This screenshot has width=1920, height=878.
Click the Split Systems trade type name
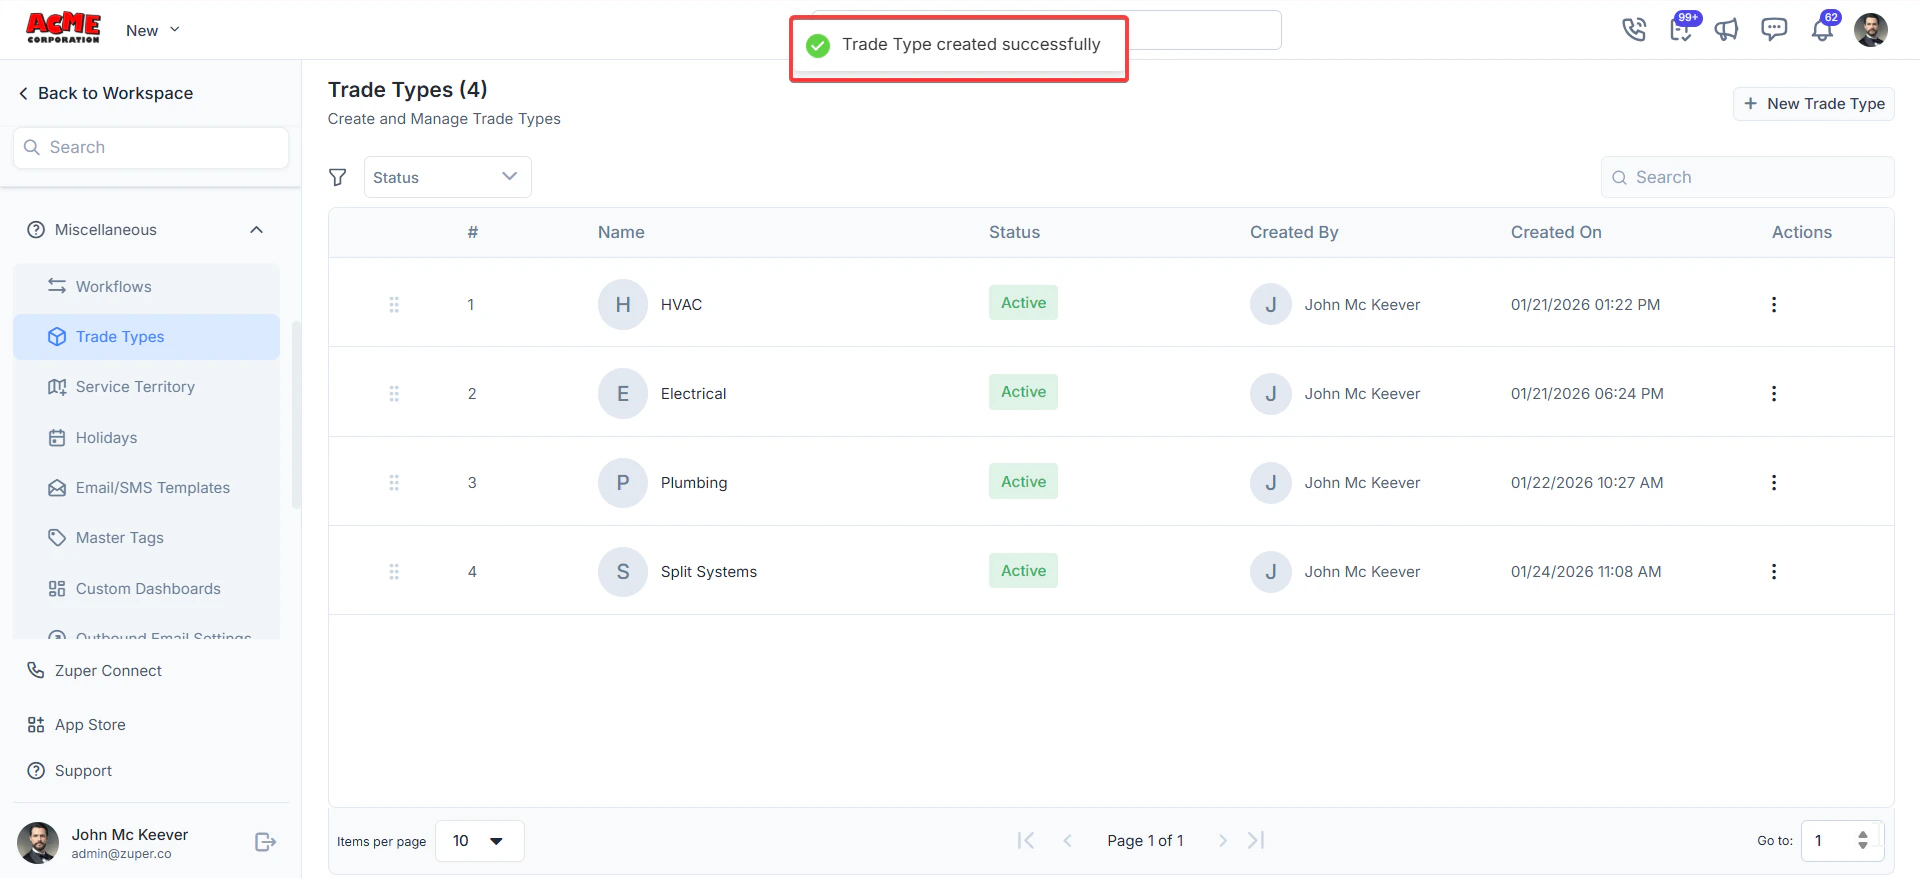pos(708,572)
